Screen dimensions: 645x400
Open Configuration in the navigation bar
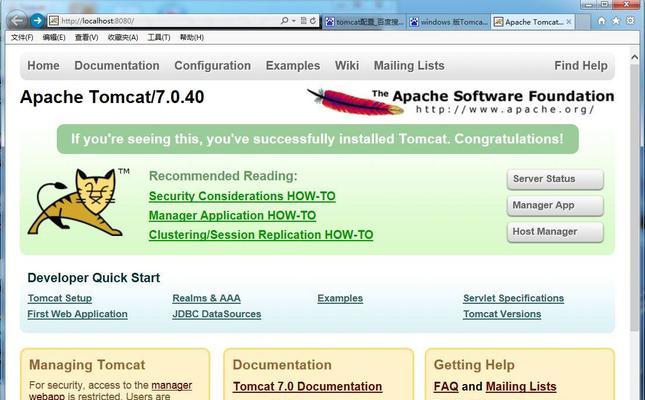pos(212,65)
